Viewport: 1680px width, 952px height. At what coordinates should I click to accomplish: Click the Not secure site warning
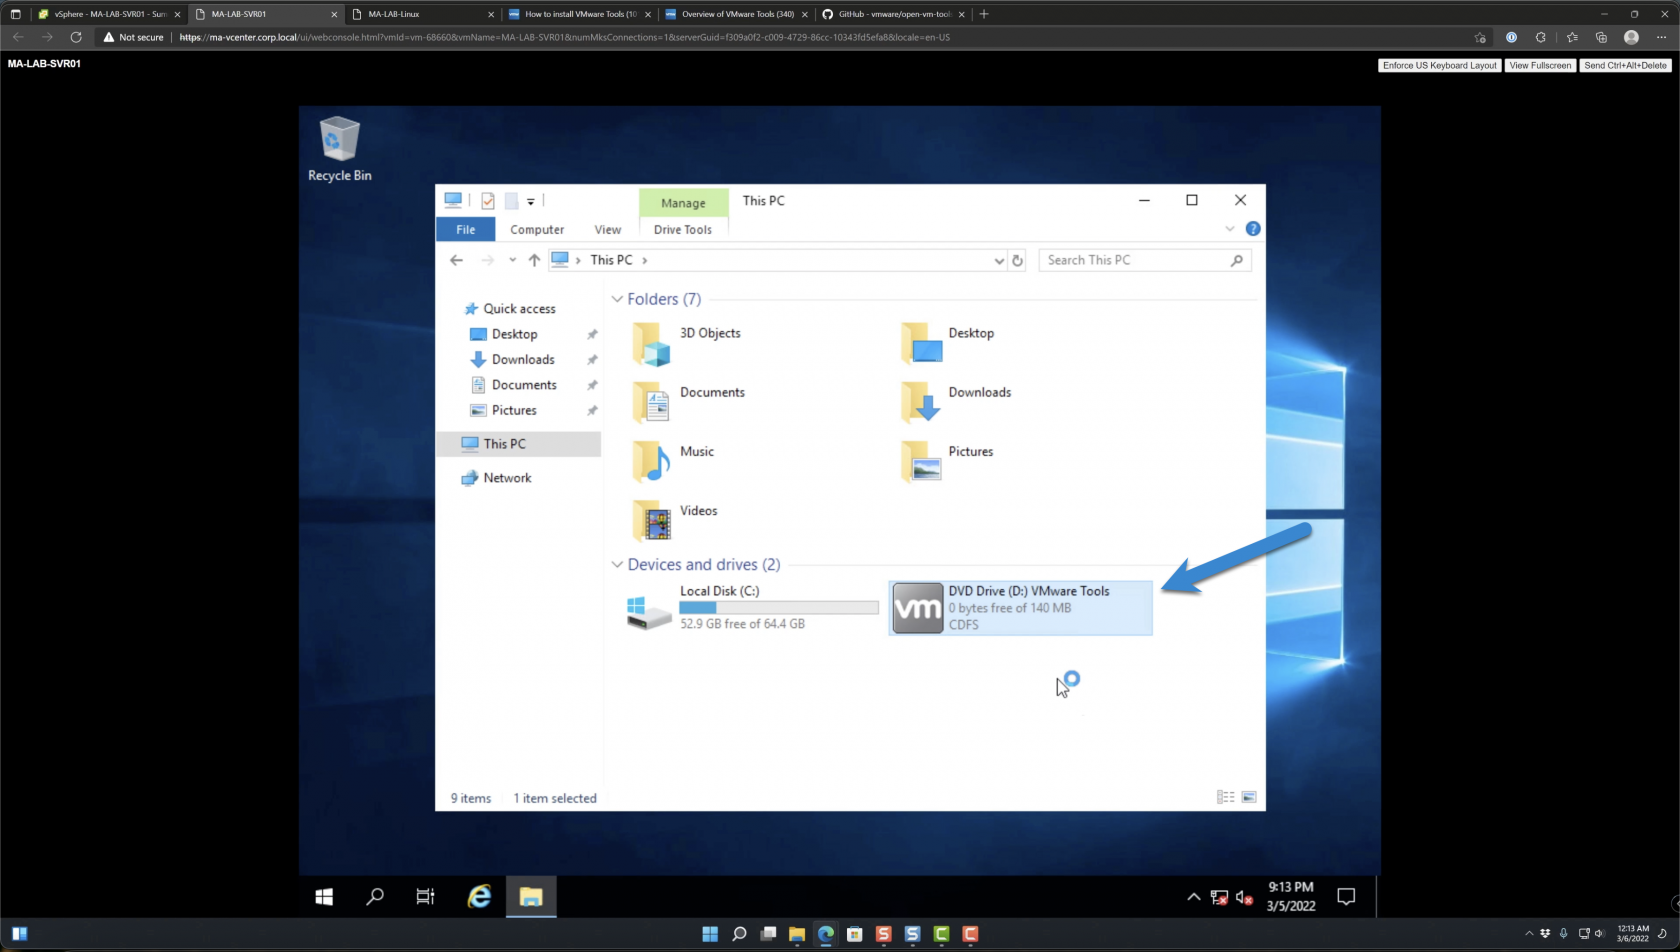tap(134, 37)
